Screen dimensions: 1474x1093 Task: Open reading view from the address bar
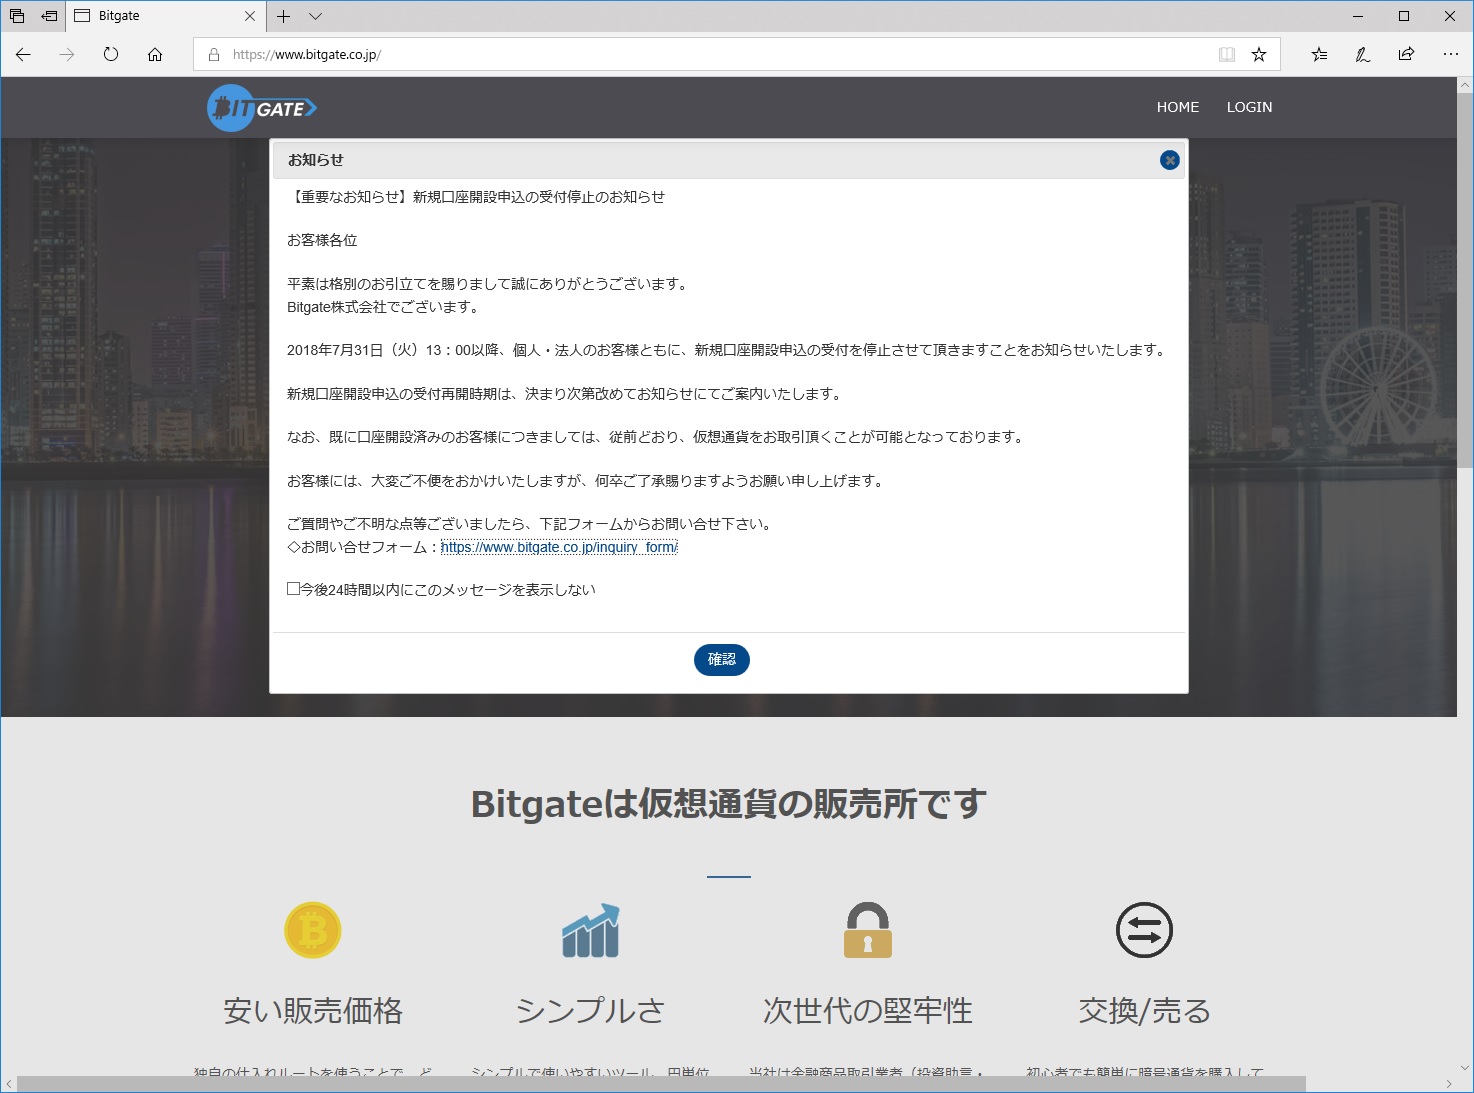point(1226,54)
